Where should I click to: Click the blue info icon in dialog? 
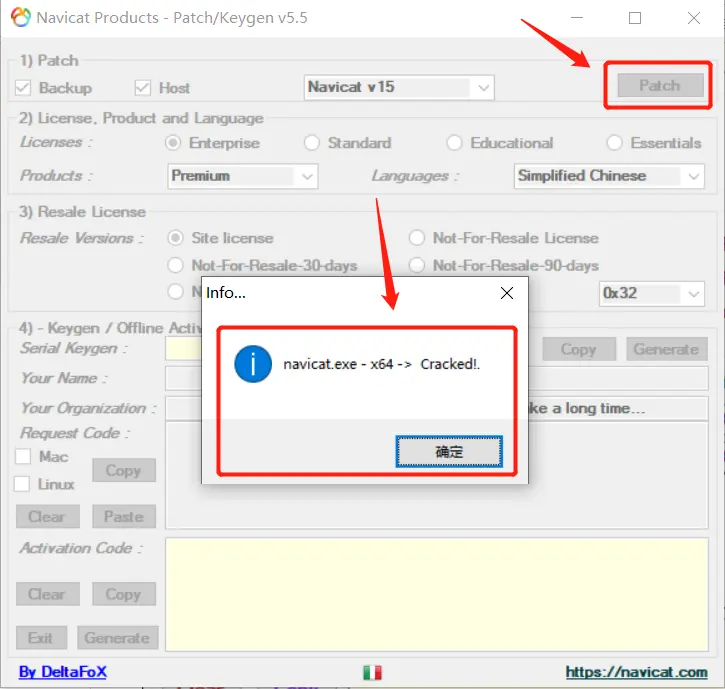click(x=253, y=364)
